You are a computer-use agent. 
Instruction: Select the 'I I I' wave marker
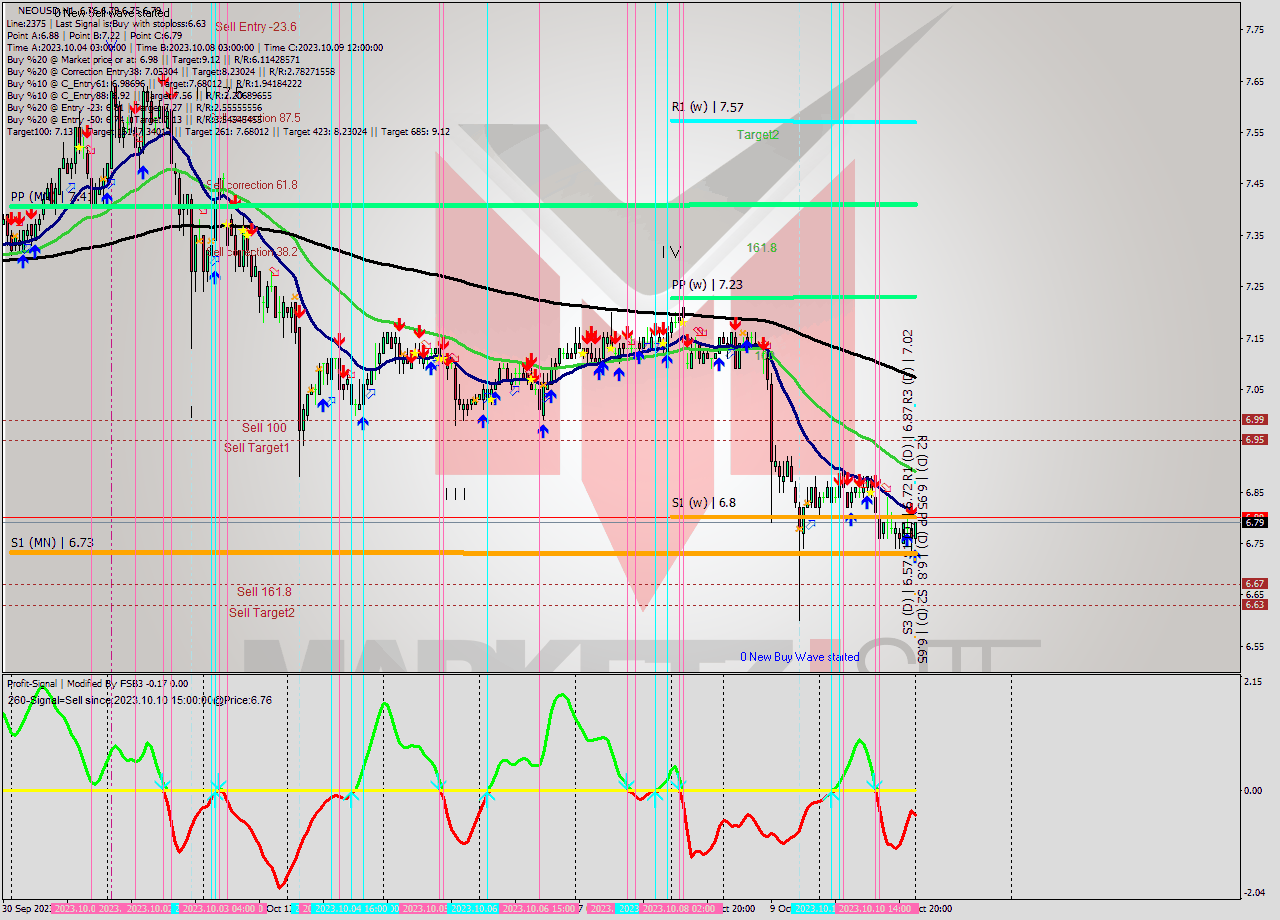click(x=455, y=493)
